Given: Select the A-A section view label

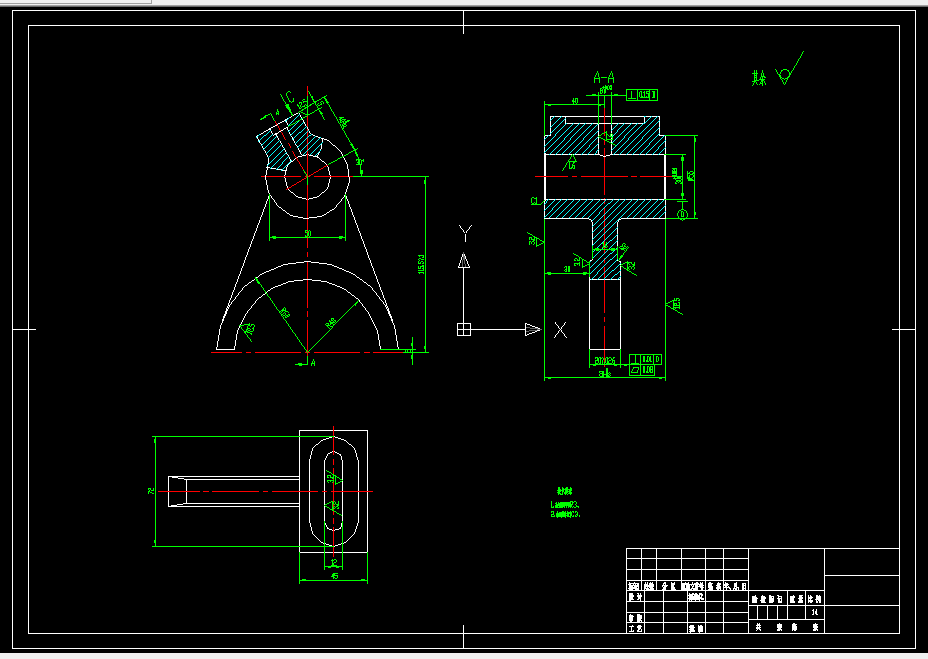Looking at the screenshot, I should click(604, 78).
